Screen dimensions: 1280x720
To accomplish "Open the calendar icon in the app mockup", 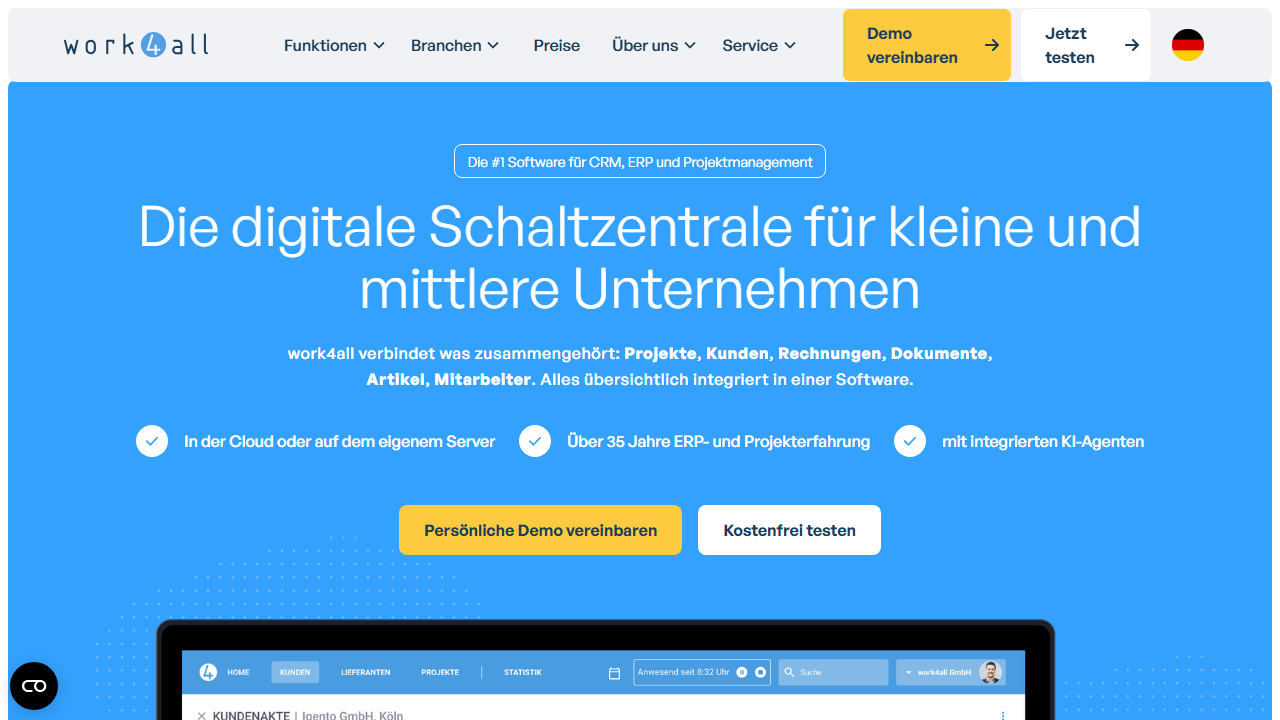I will 614,673.
